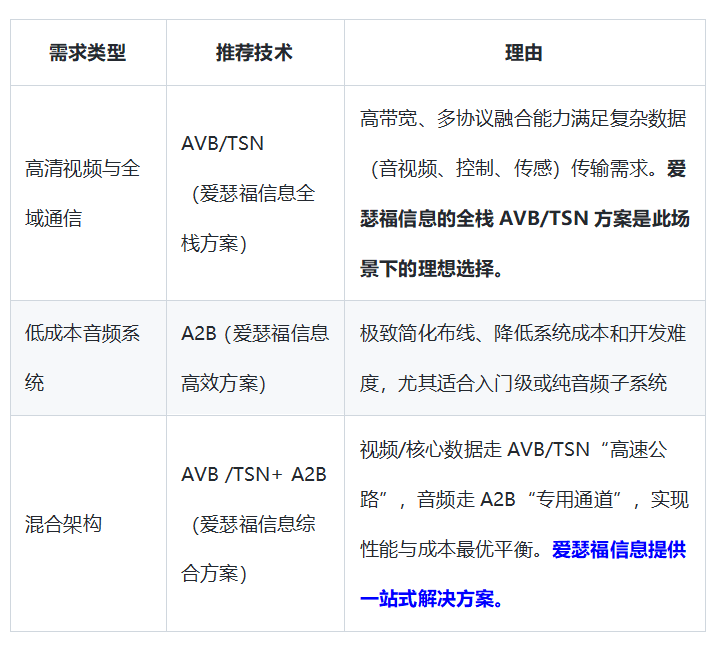
Task: Select the A2B（爱瑟福信息高效方案）cell
Action: pyautogui.click(x=255, y=358)
